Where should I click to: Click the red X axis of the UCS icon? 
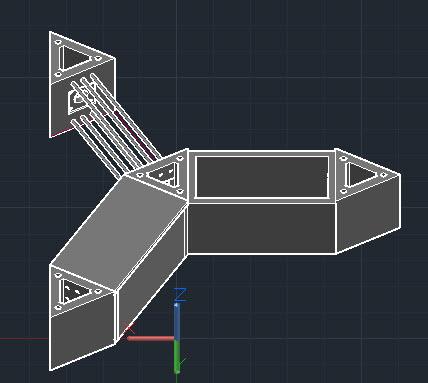pos(150,339)
